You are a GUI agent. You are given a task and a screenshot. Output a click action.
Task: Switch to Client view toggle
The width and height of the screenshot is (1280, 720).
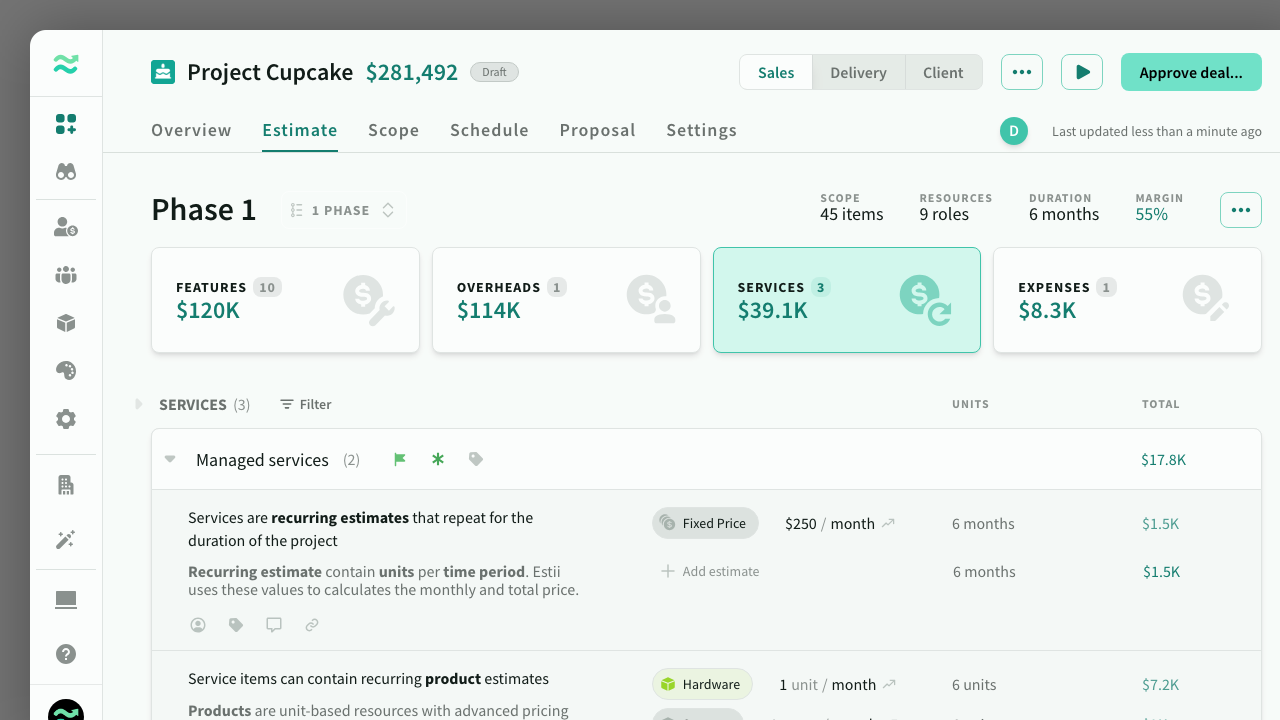(943, 73)
